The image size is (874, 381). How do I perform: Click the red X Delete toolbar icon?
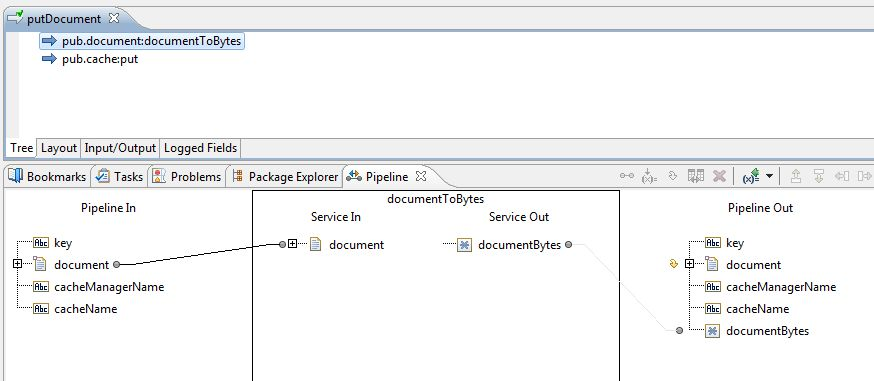tap(720, 177)
